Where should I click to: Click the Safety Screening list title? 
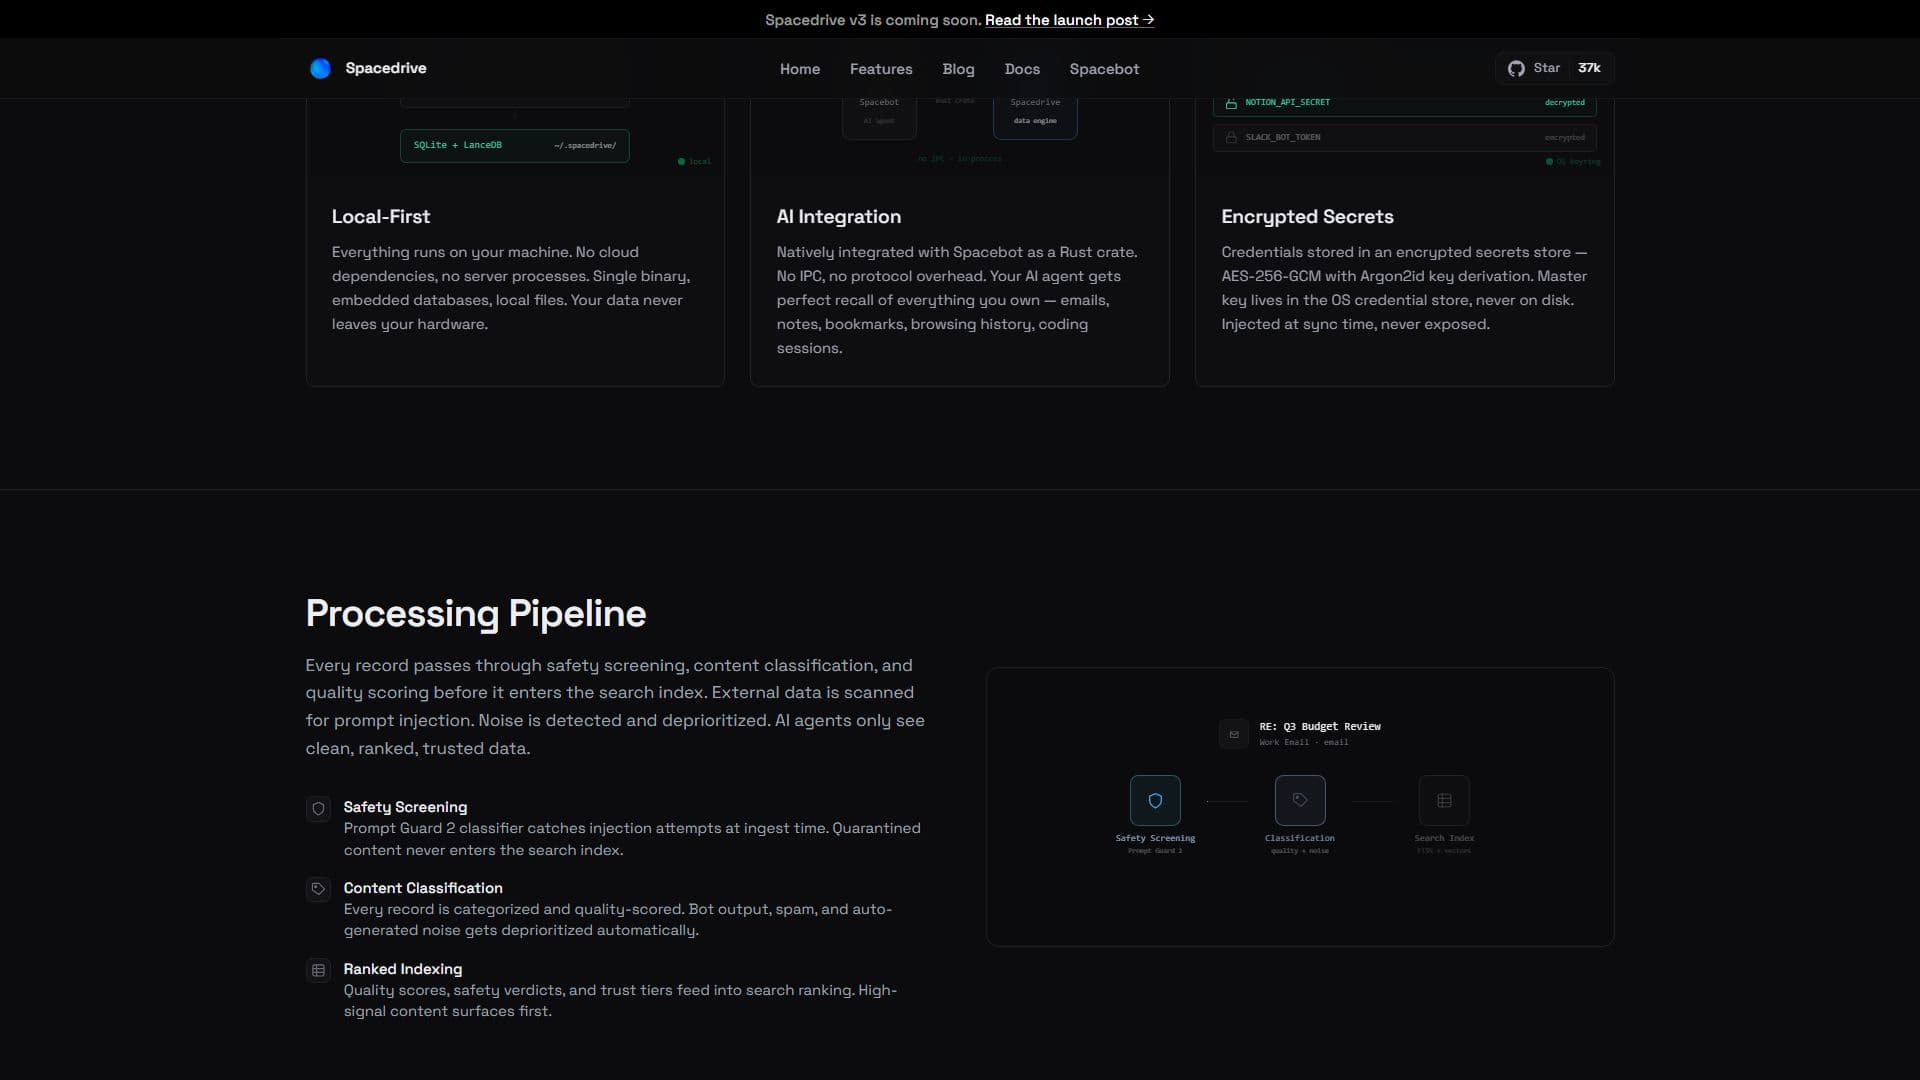tap(405, 807)
